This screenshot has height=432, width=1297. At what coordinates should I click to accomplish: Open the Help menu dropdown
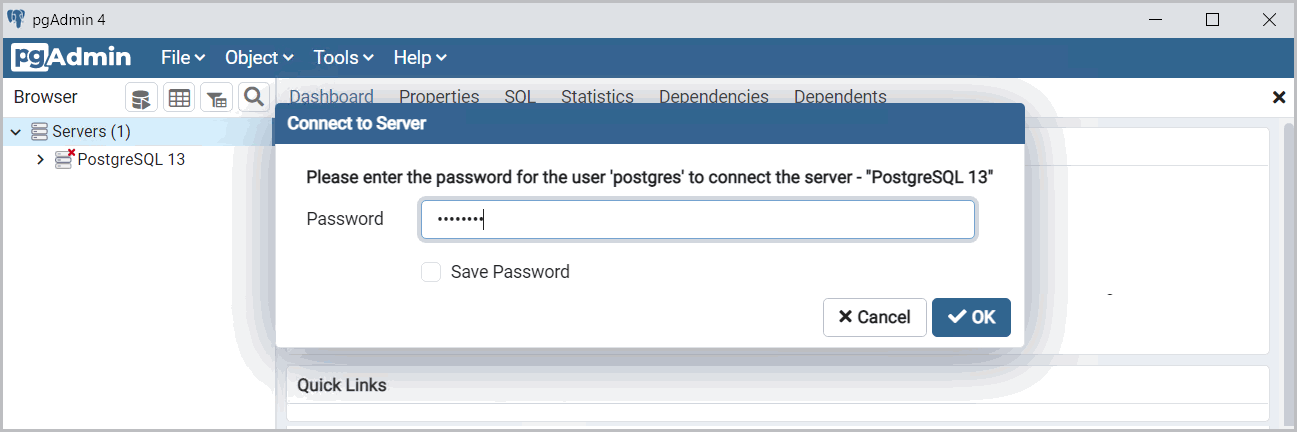pos(420,58)
